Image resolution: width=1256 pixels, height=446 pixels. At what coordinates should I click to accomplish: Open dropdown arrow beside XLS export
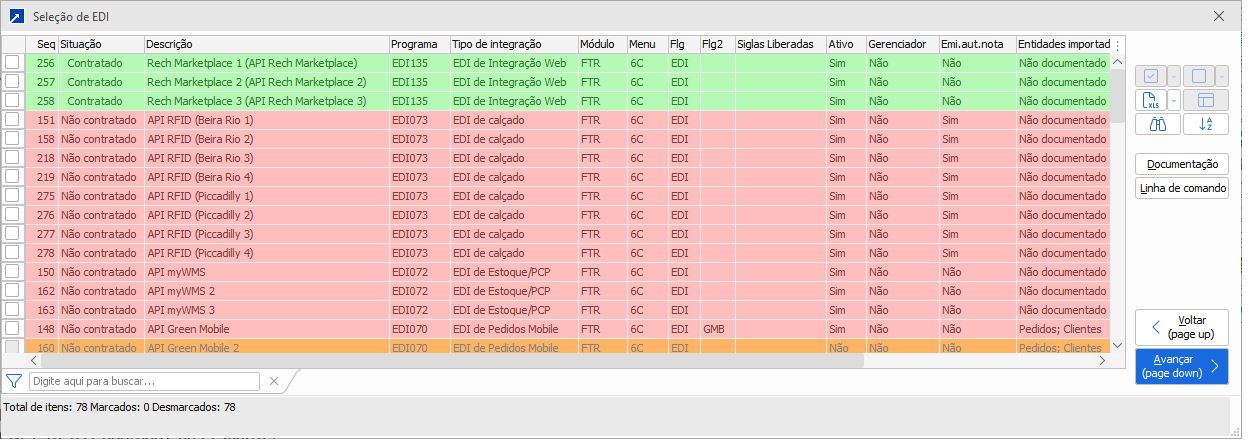[x=1173, y=100]
